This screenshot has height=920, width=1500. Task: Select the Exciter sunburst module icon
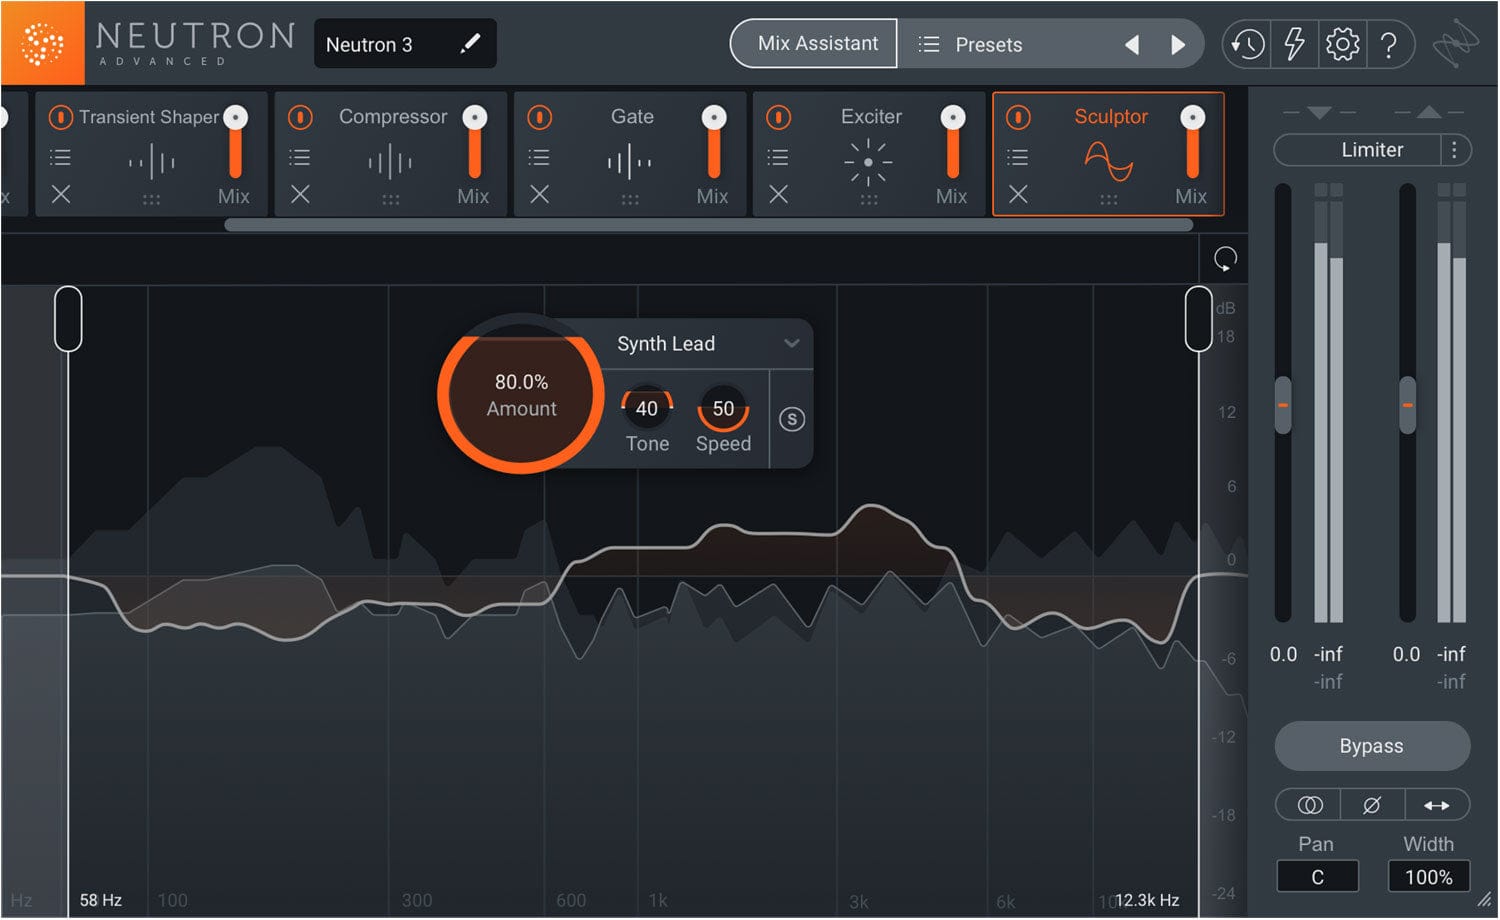tap(868, 162)
